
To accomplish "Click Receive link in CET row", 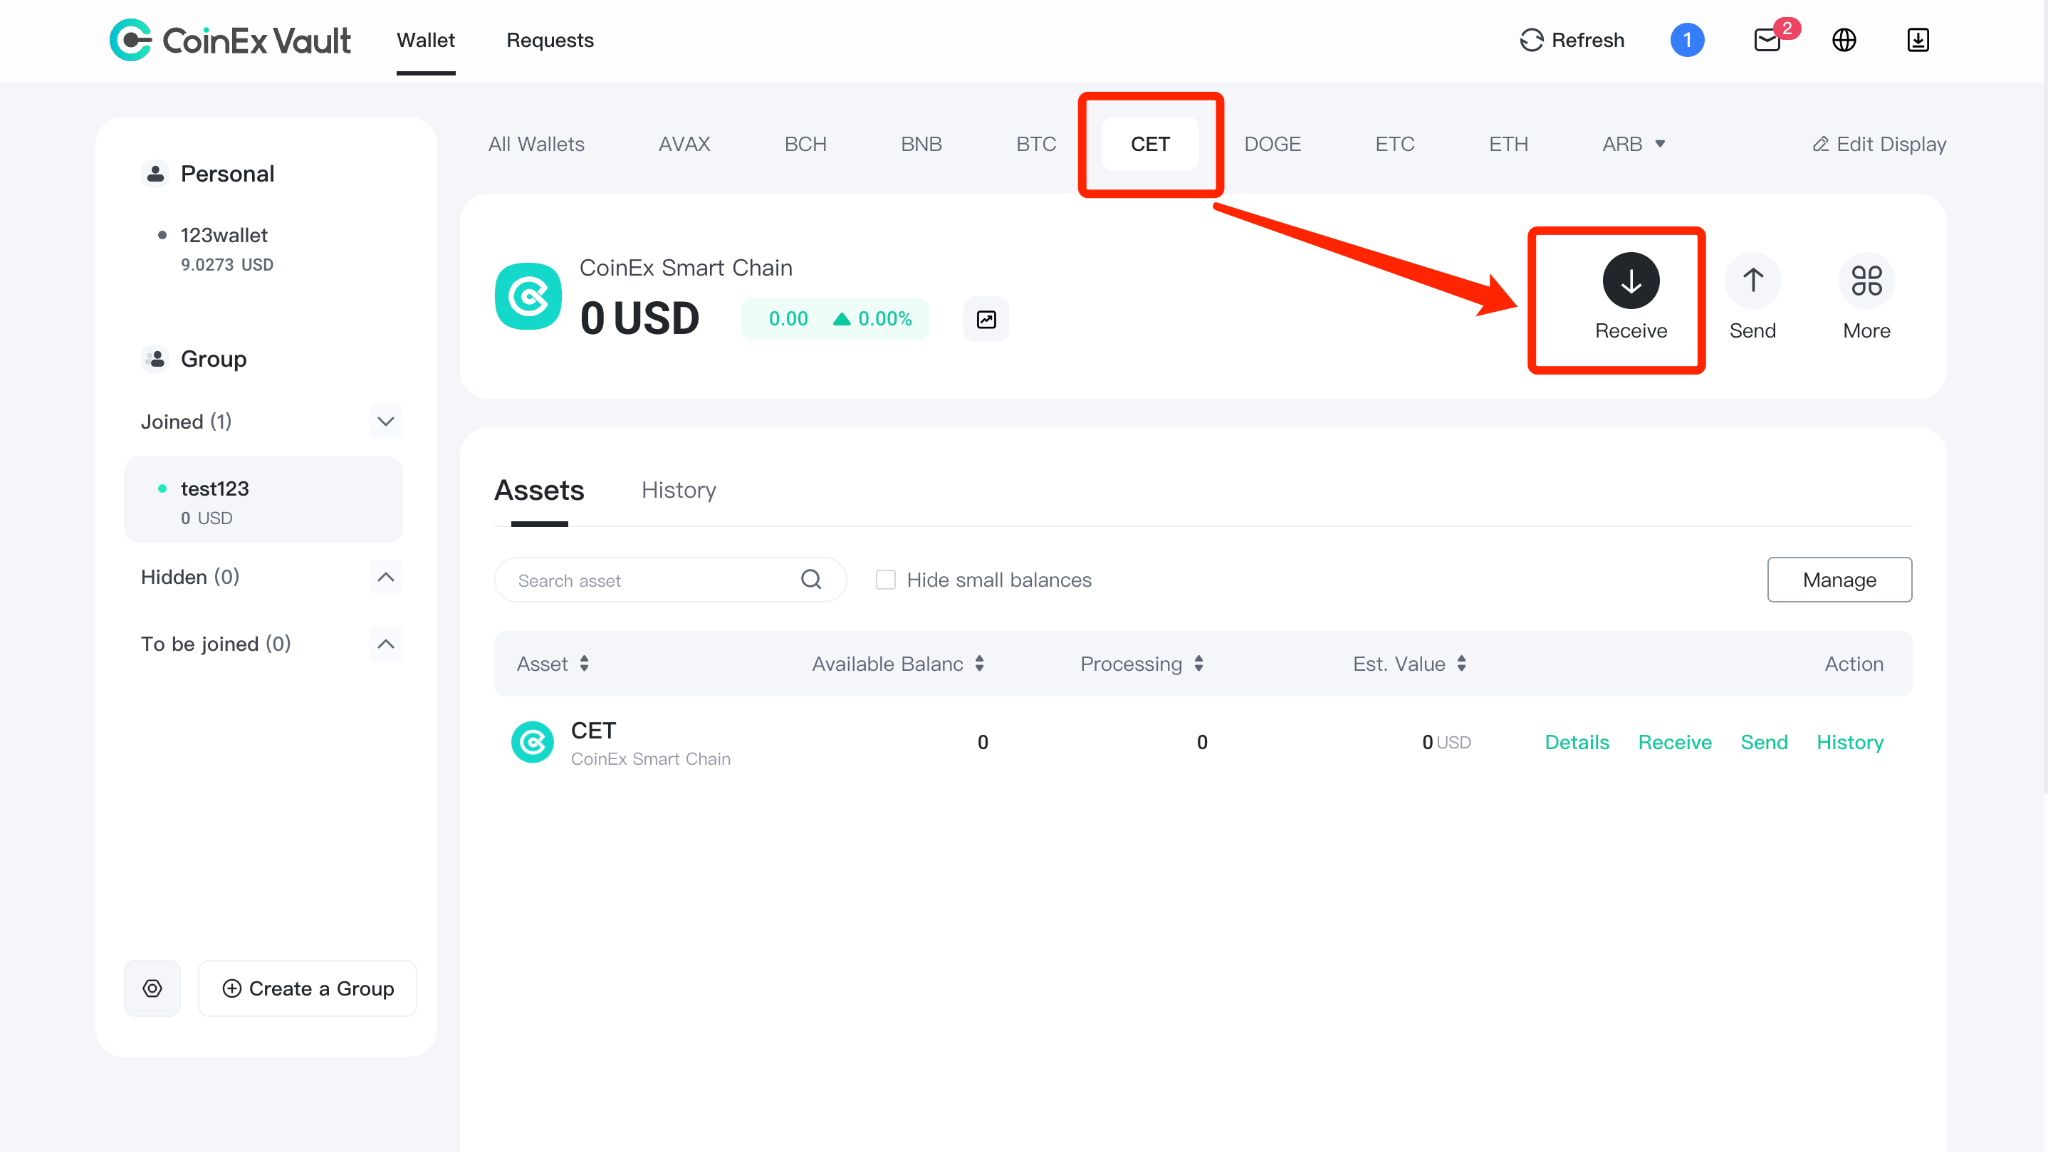I will tap(1675, 742).
